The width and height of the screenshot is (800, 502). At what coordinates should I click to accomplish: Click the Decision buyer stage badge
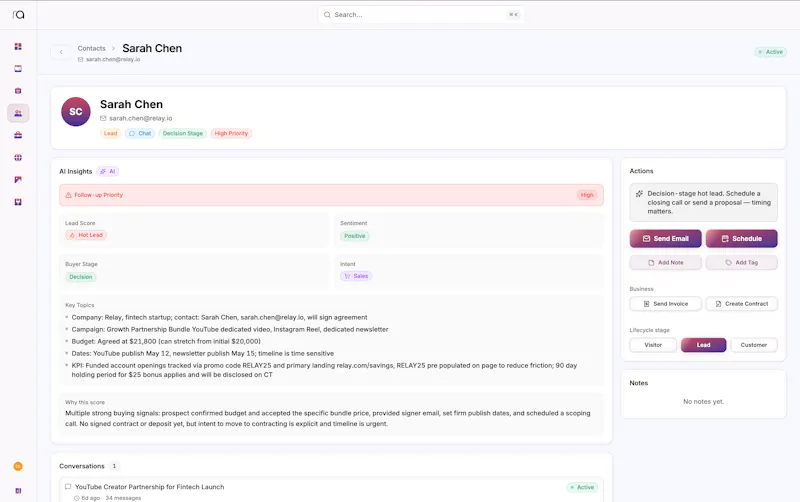point(81,277)
